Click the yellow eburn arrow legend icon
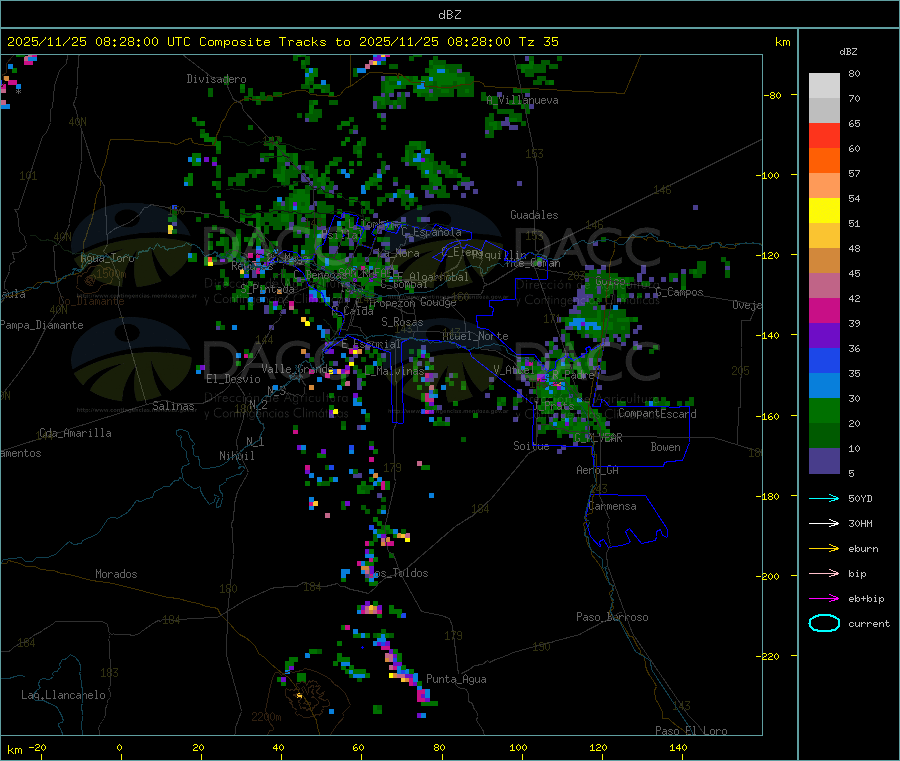The height and width of the screenshot is (761, 900). coord(824,549)
